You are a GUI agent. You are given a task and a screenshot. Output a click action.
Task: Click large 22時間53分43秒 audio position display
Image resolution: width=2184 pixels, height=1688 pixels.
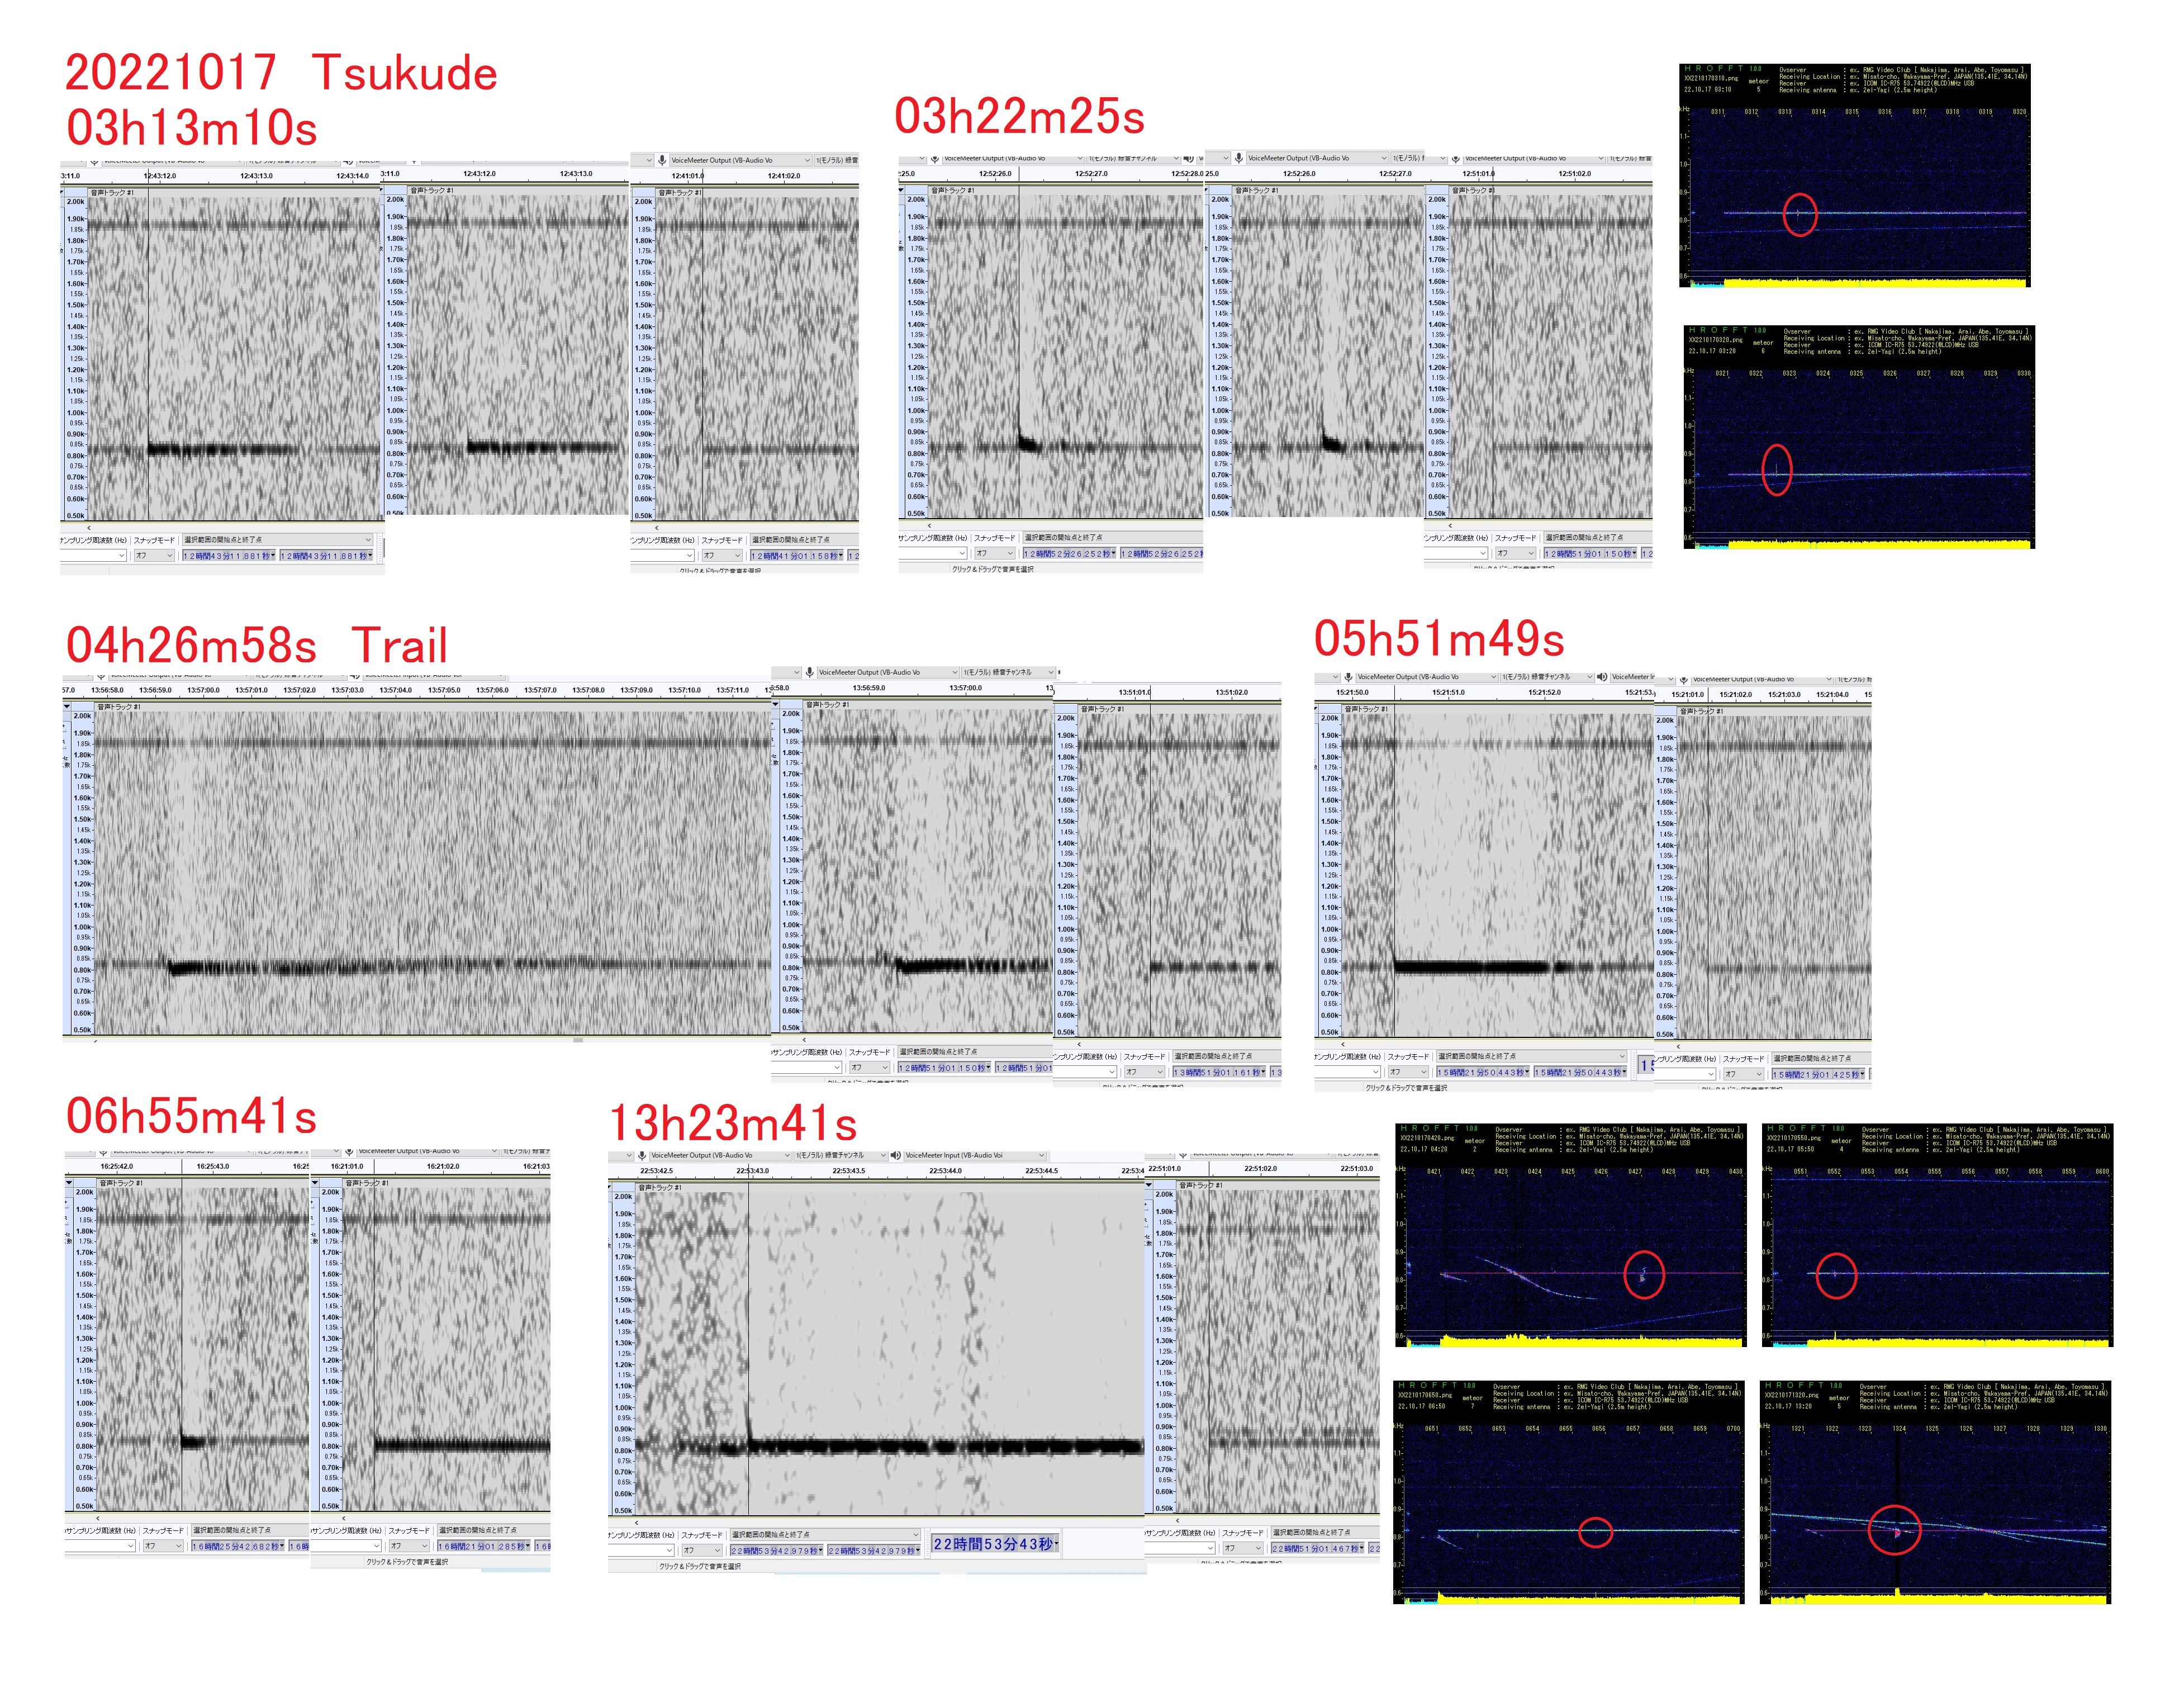(994, 1543)
